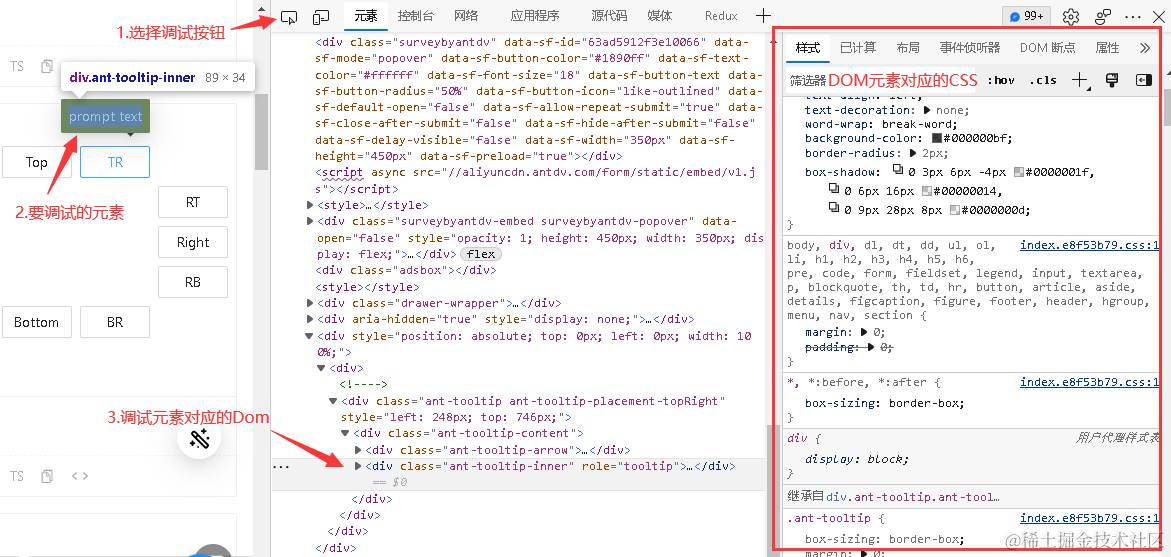The image size is (1171, 557).
Task: Open index.e8f53b79.css link for box-sizing rule
Action: [1089, 382]
